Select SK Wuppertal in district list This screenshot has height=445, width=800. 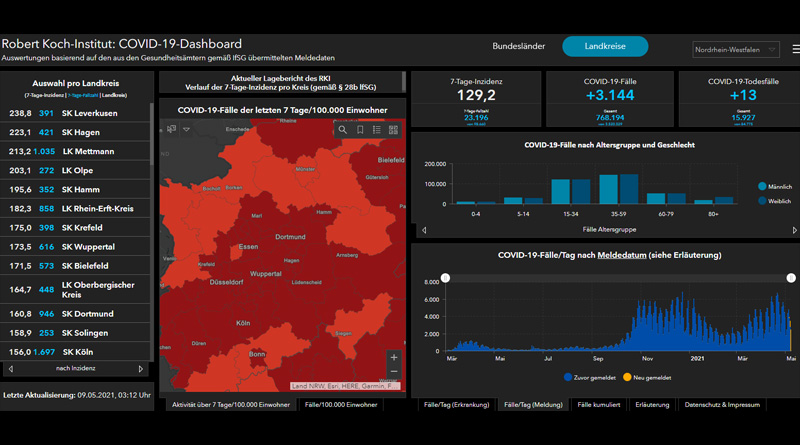[75, 246]
